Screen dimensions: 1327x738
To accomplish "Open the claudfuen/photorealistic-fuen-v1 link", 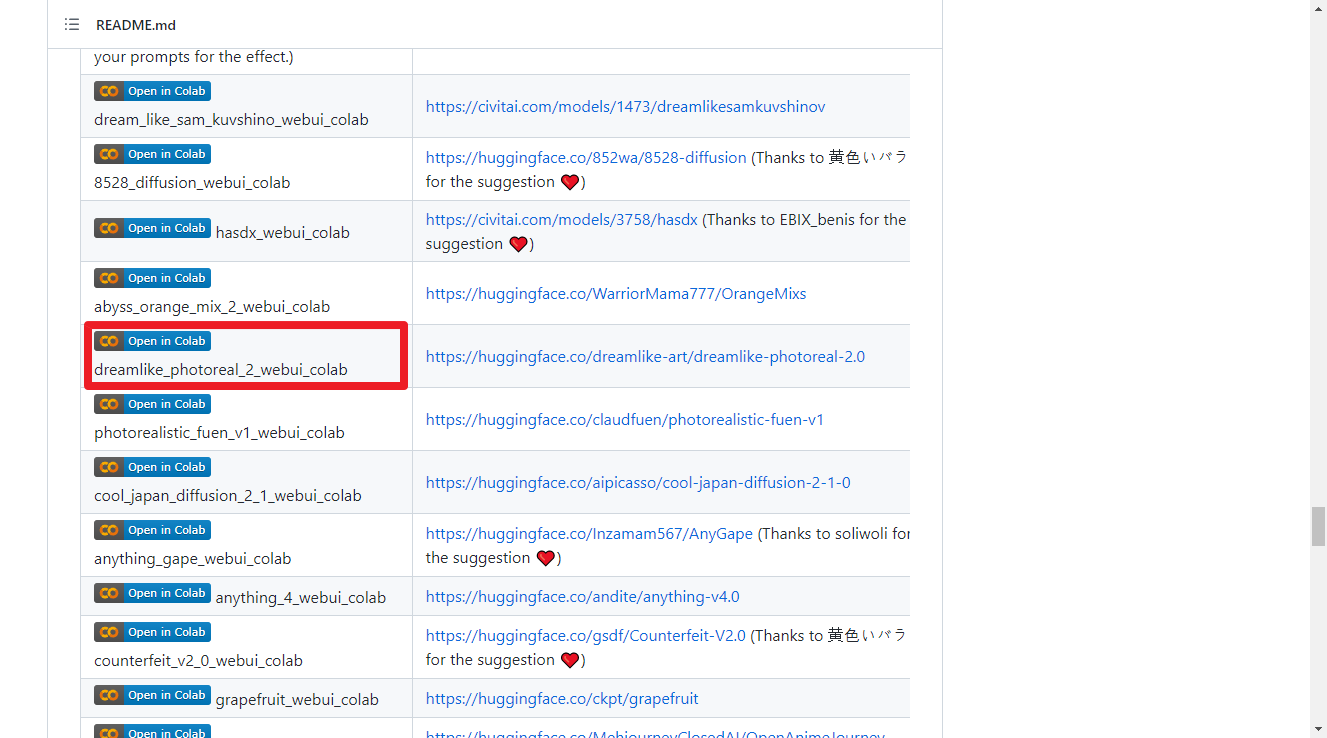I will [x=625, y=420].
